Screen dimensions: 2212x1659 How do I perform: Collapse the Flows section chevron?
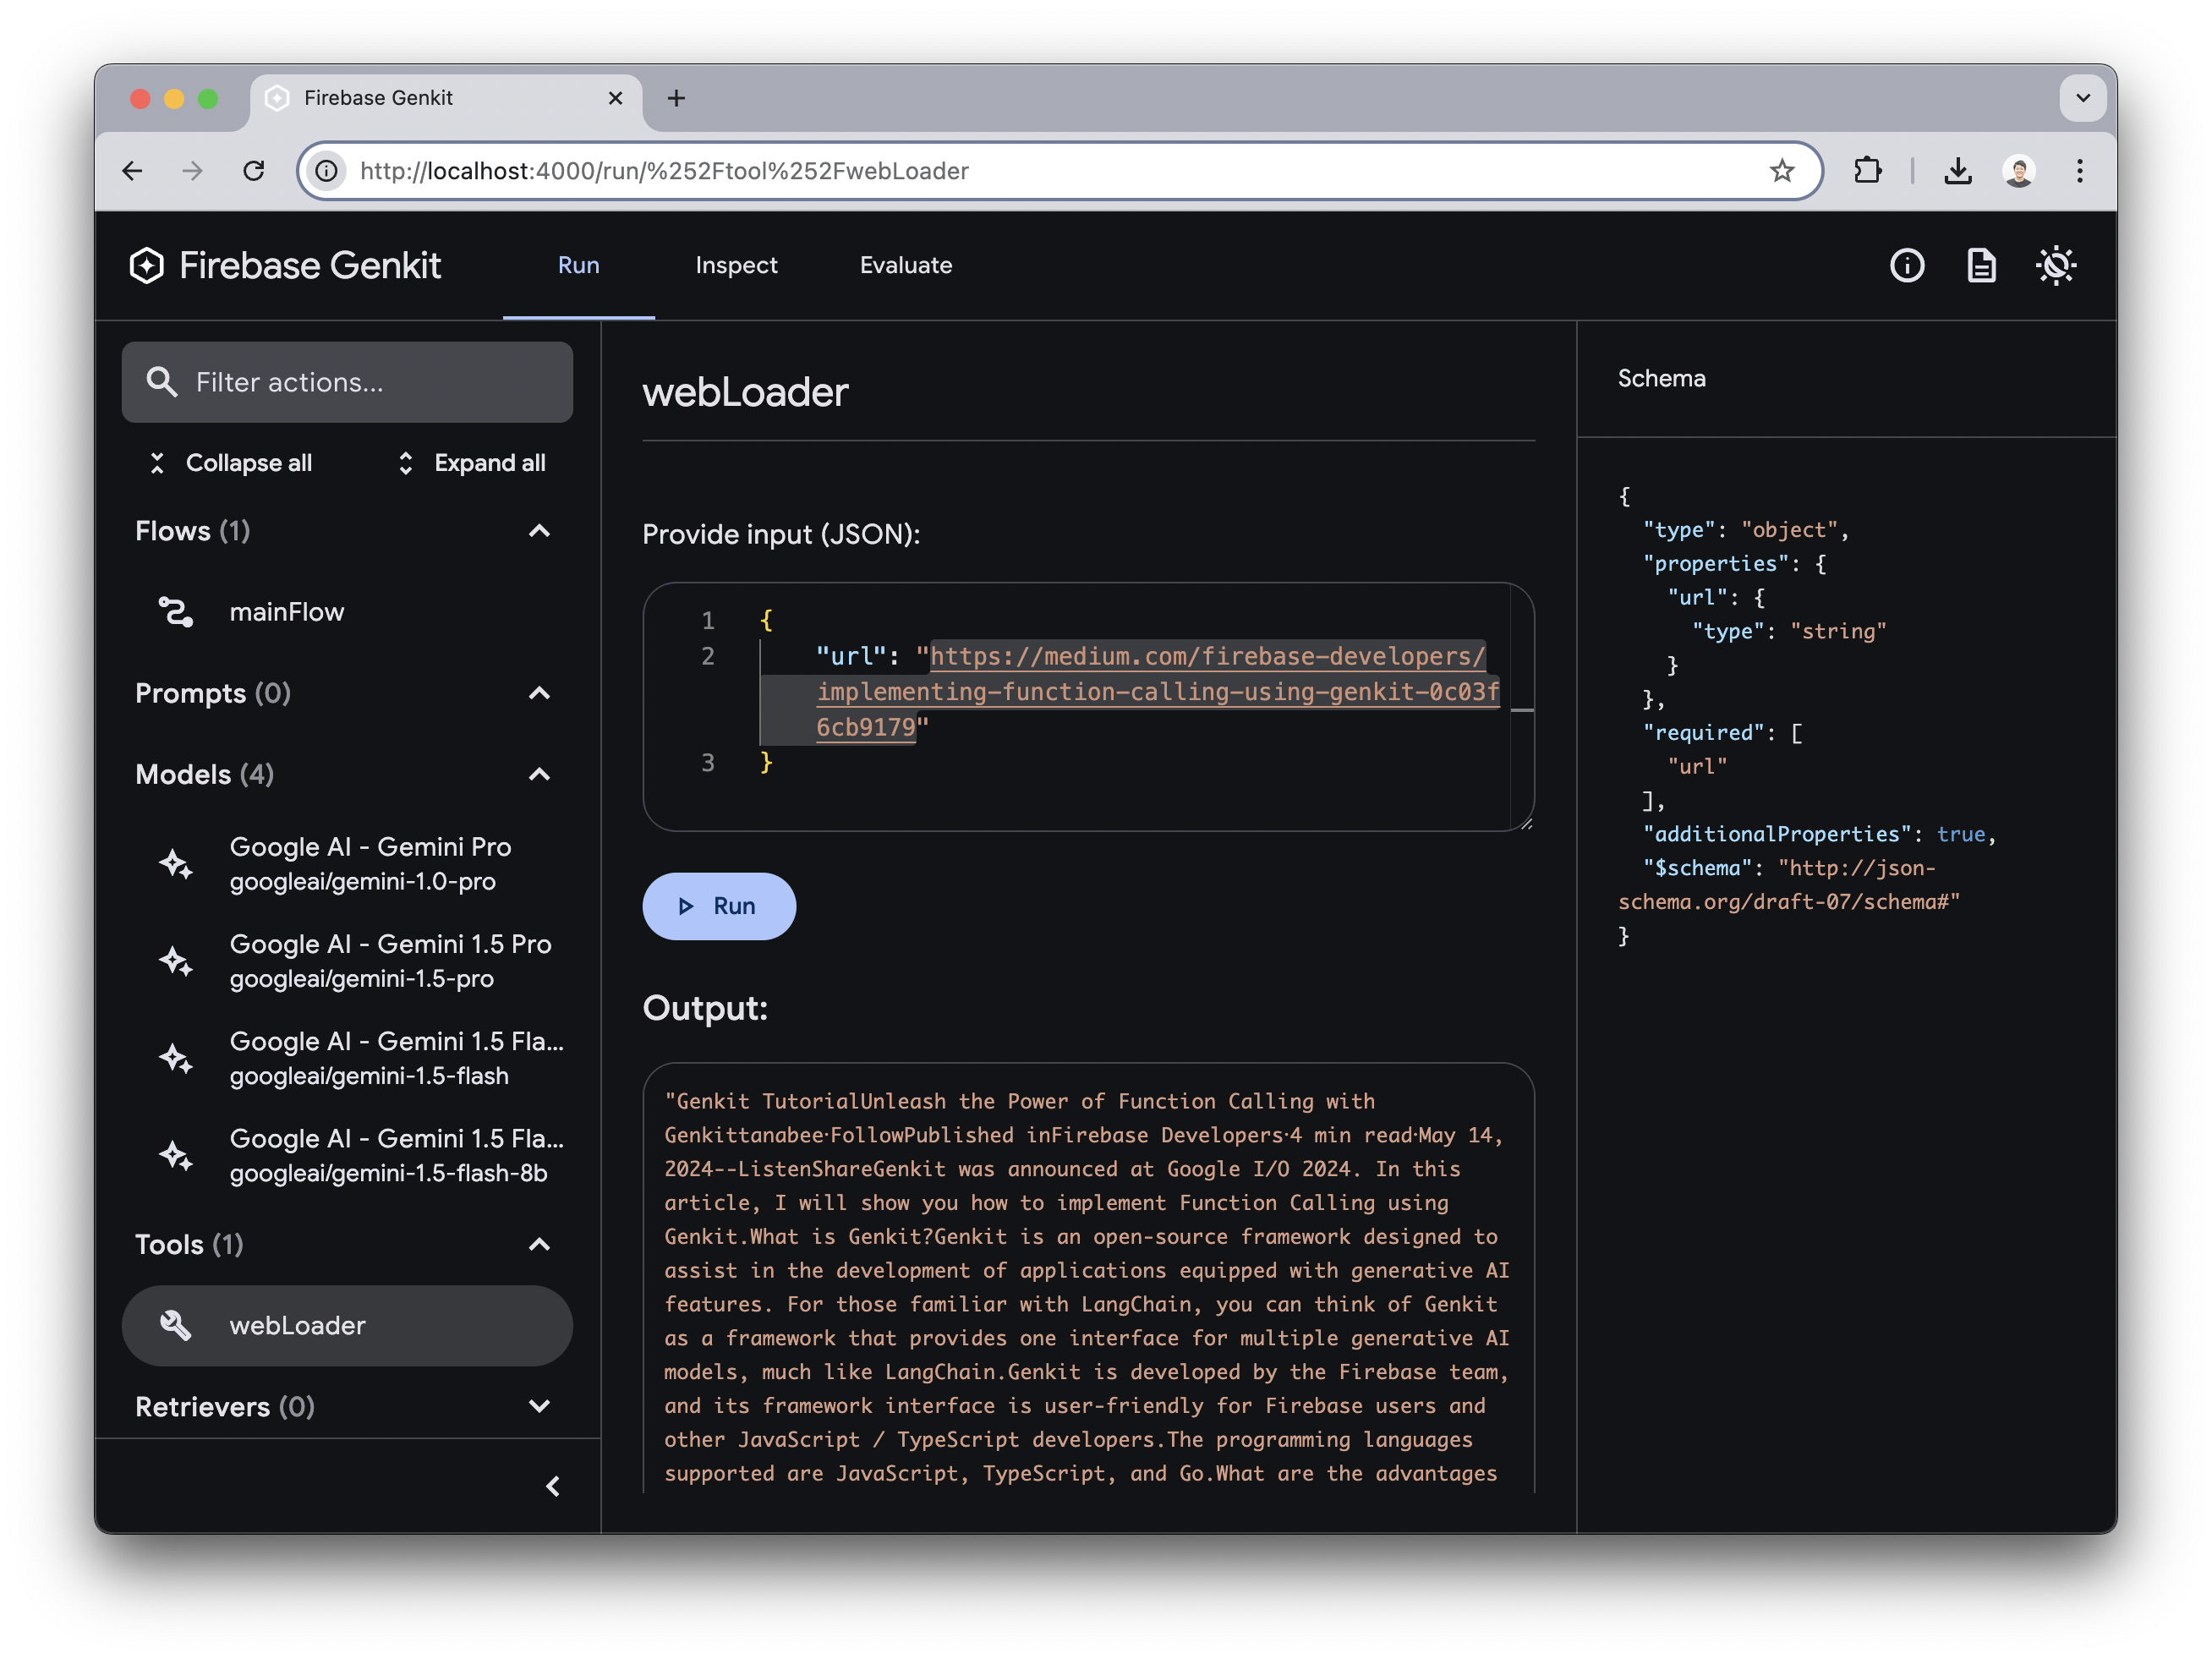pos(539,531)
